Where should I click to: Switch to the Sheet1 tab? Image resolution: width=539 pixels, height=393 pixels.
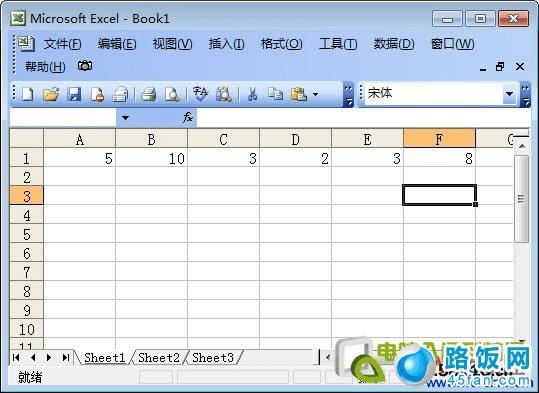(x=104, y=358)
